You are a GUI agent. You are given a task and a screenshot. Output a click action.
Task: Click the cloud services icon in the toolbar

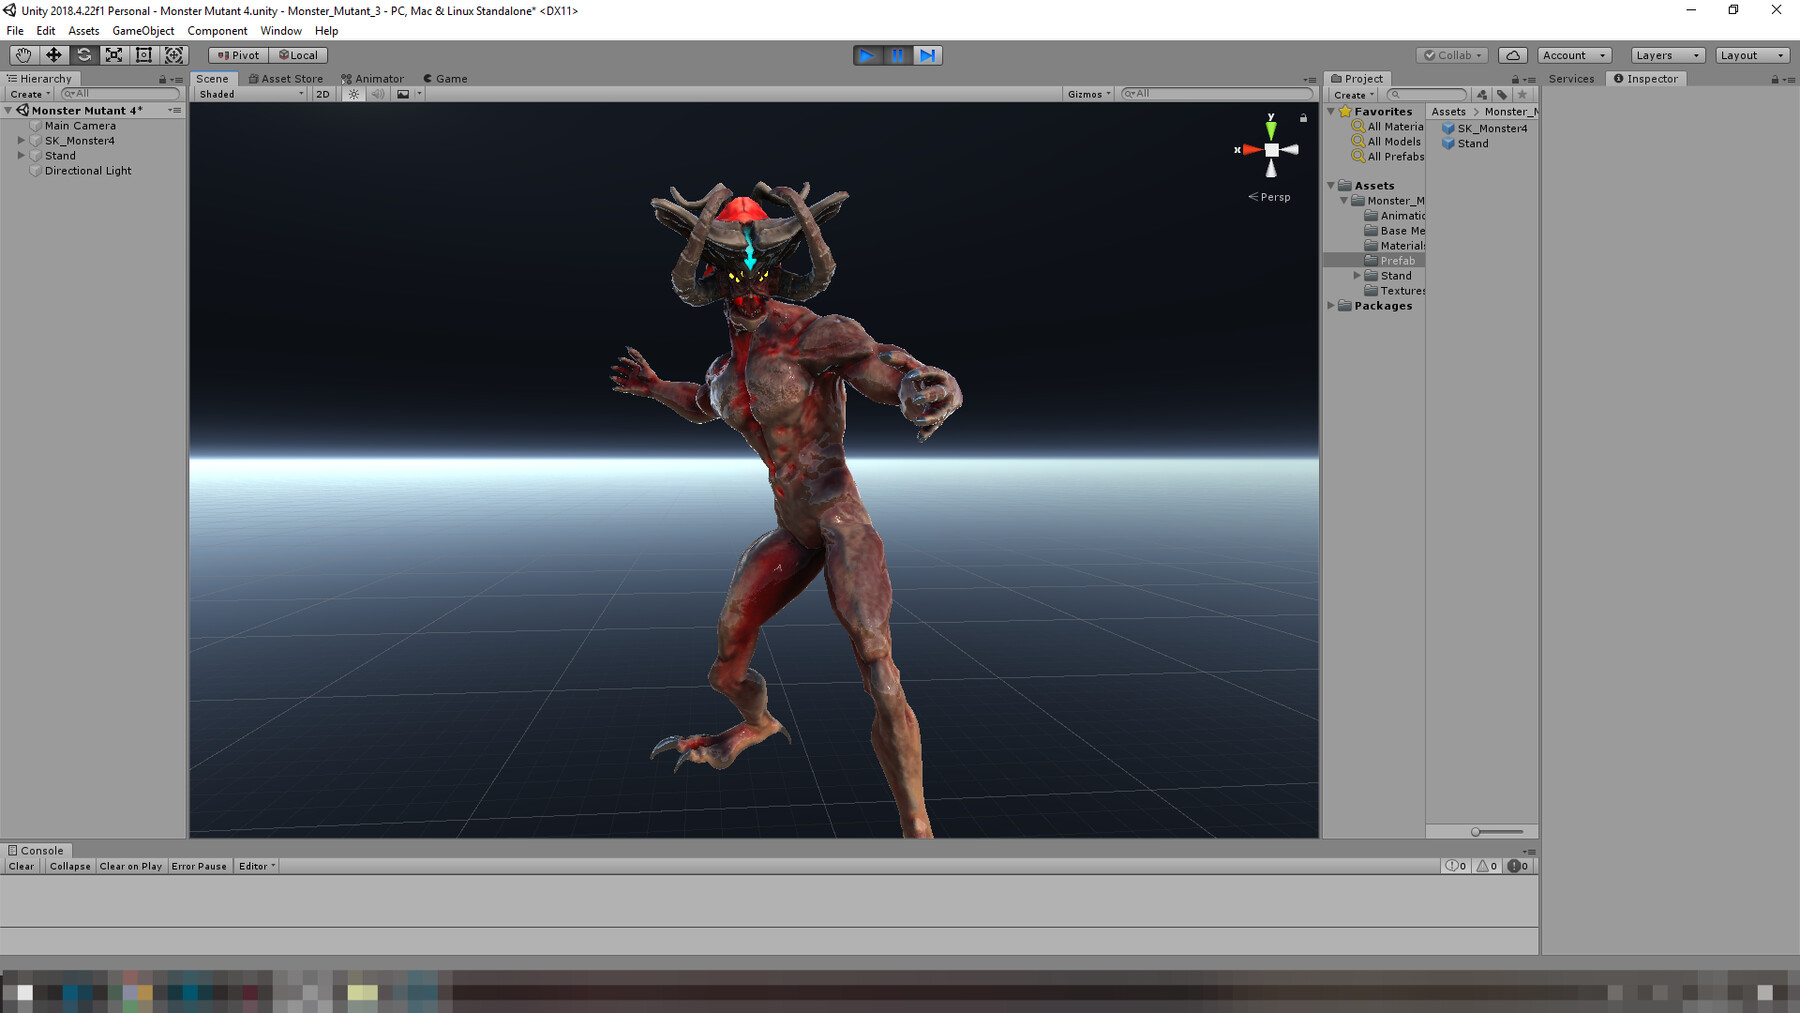1513,55
